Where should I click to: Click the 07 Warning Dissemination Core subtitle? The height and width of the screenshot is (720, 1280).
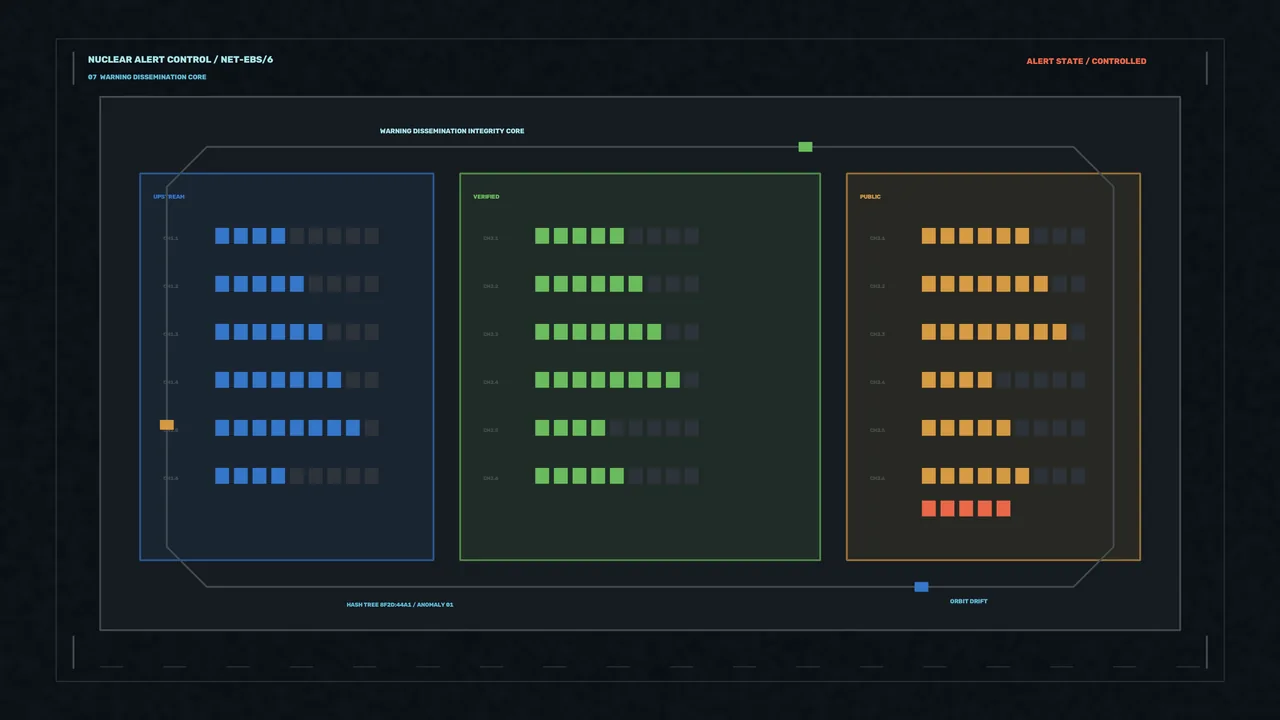click(147, 77)
